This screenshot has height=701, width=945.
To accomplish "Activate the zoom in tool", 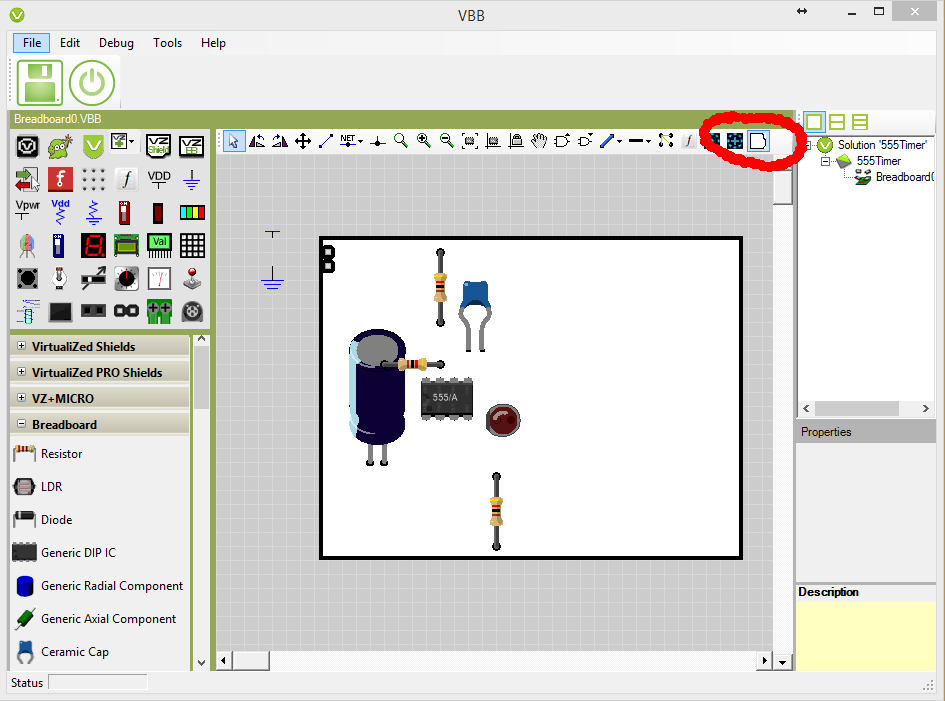I will [424, 140].
